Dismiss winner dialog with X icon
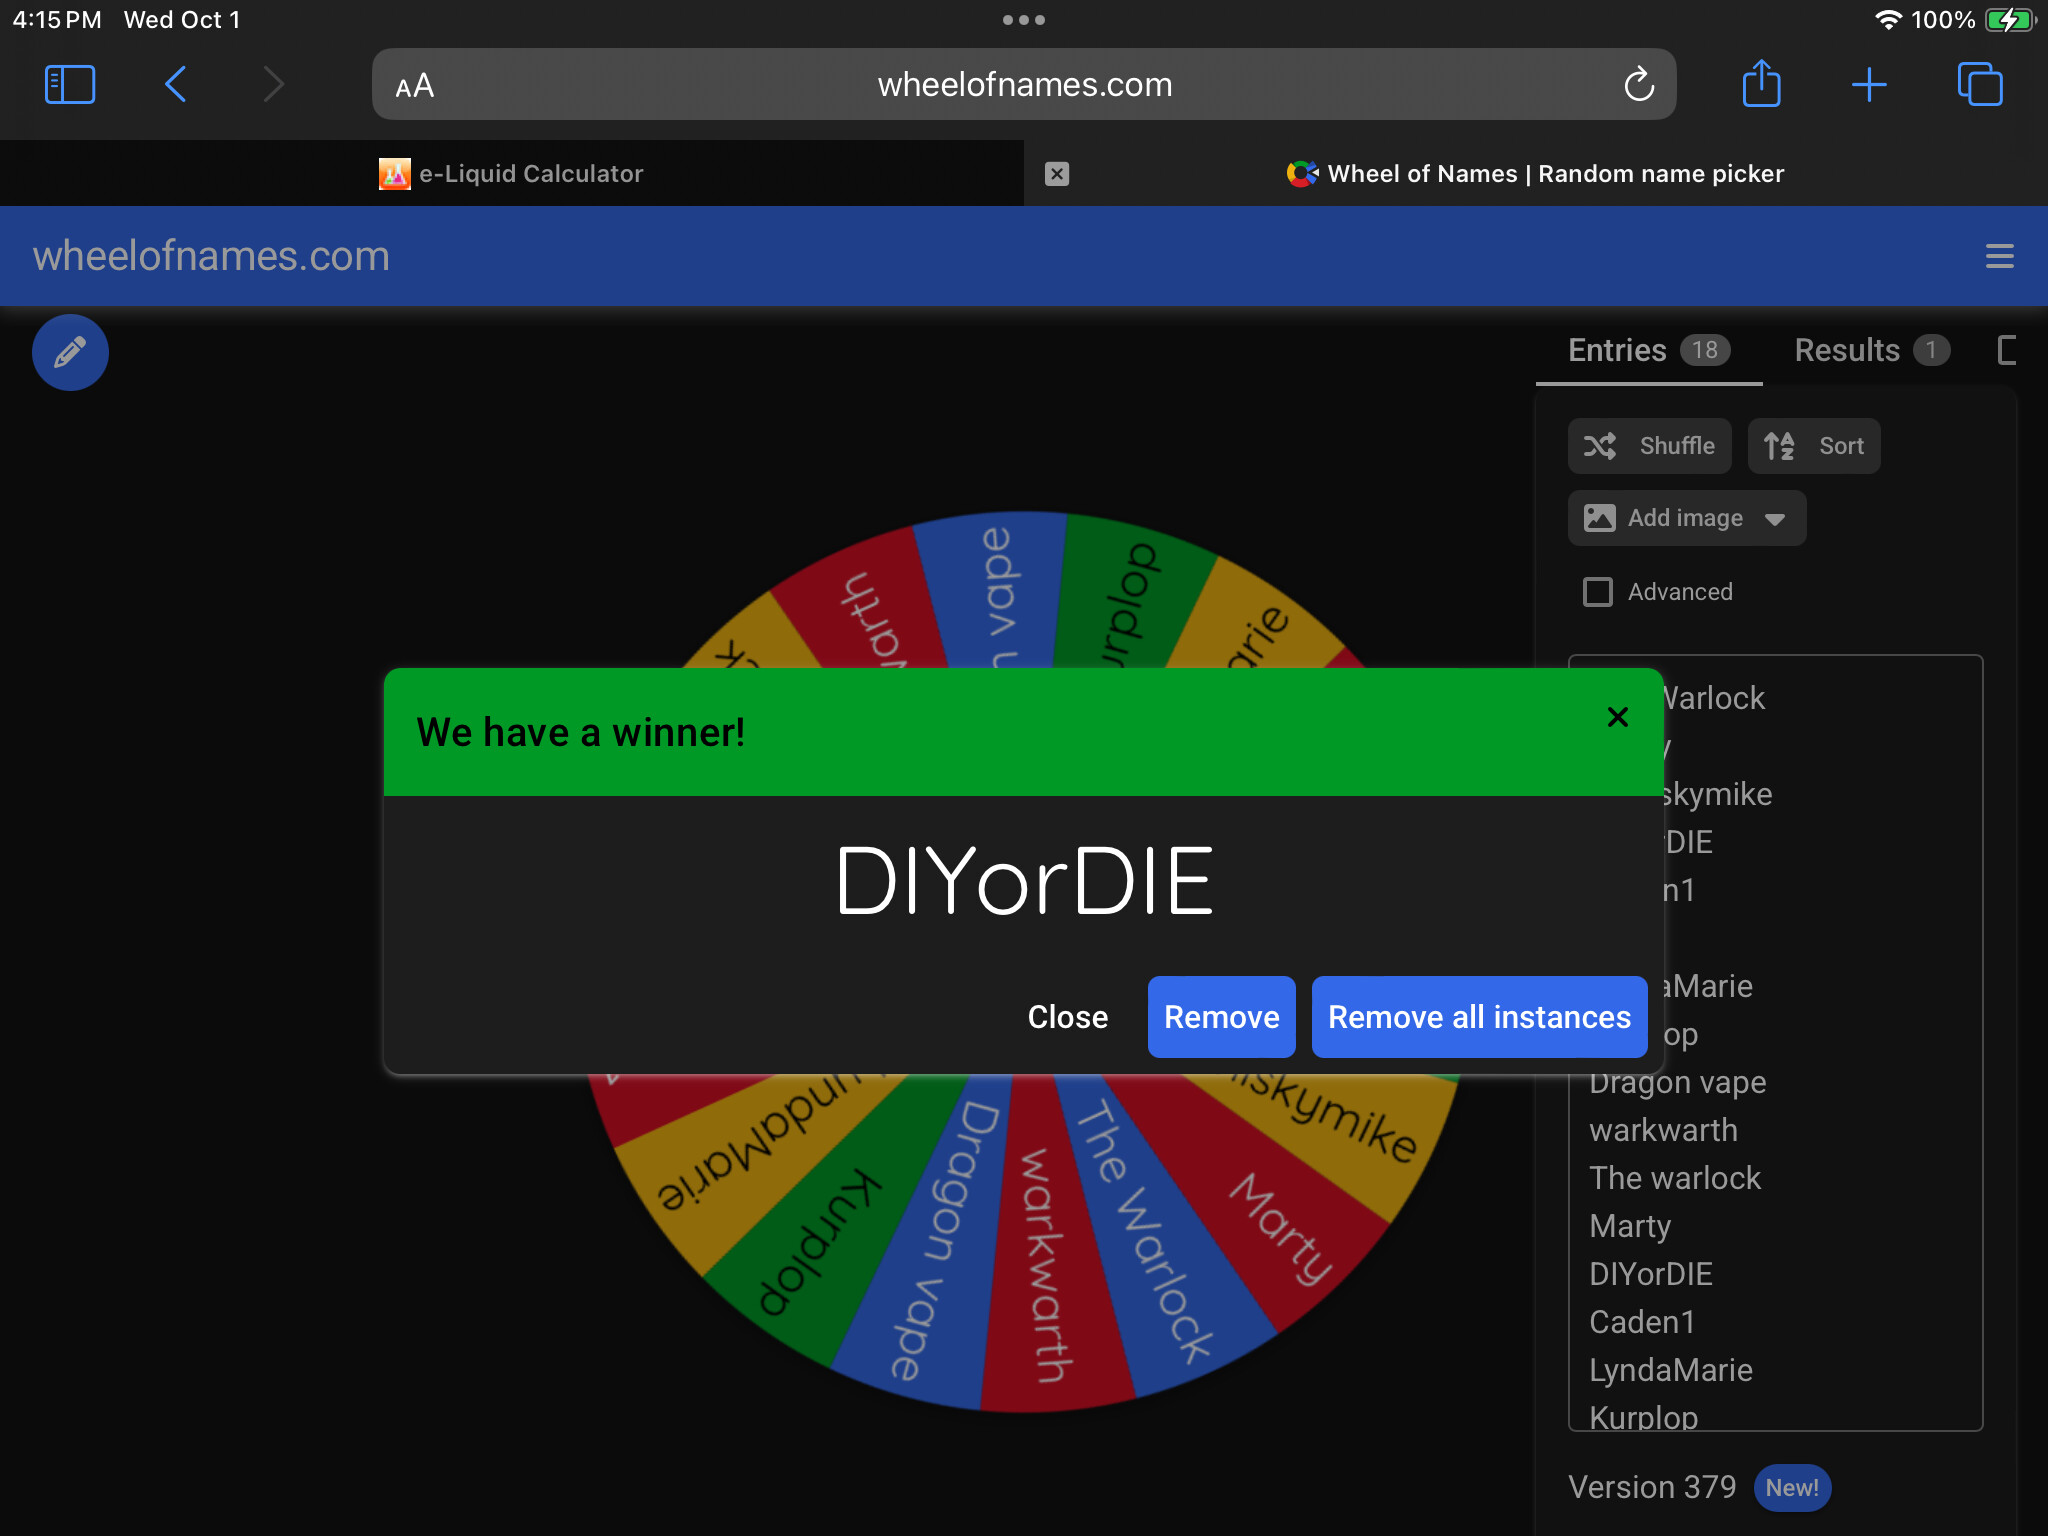This screenshot has height=1536, width=2048. (1617, 717)
